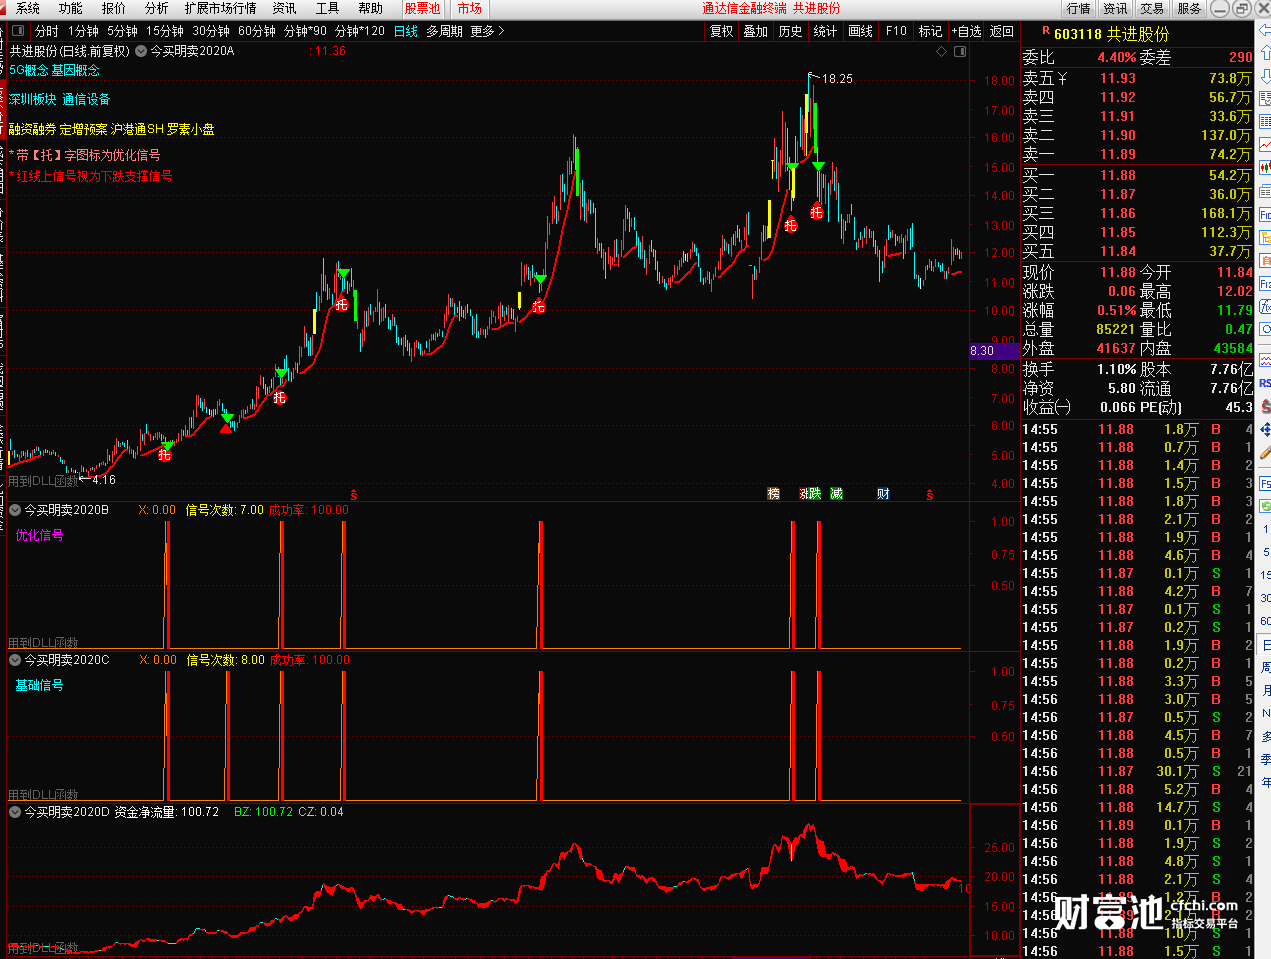Image resolution: width=1271 pixels, height=959 pixels.
Task: Select the 分钟*90 period tab
Action: (305, 31)
